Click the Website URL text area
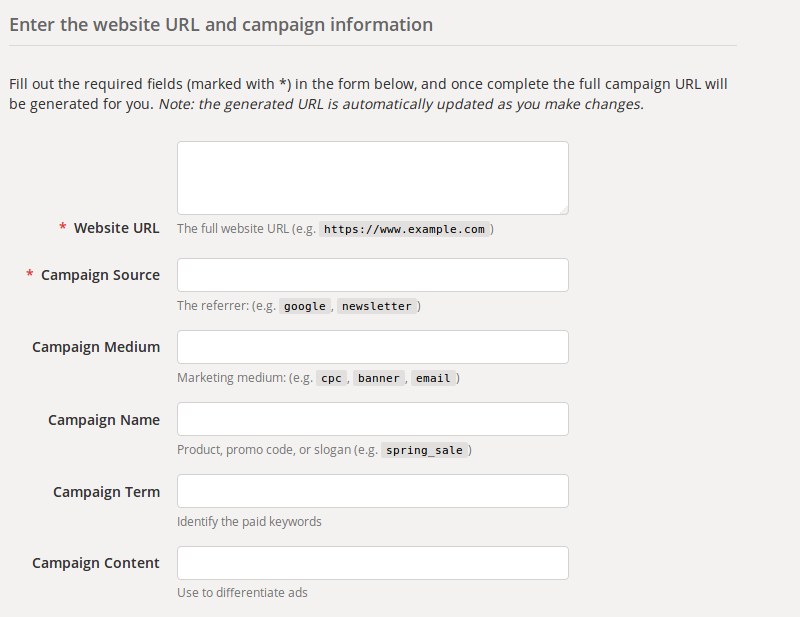800x617 pixels. tap(372, 177)
